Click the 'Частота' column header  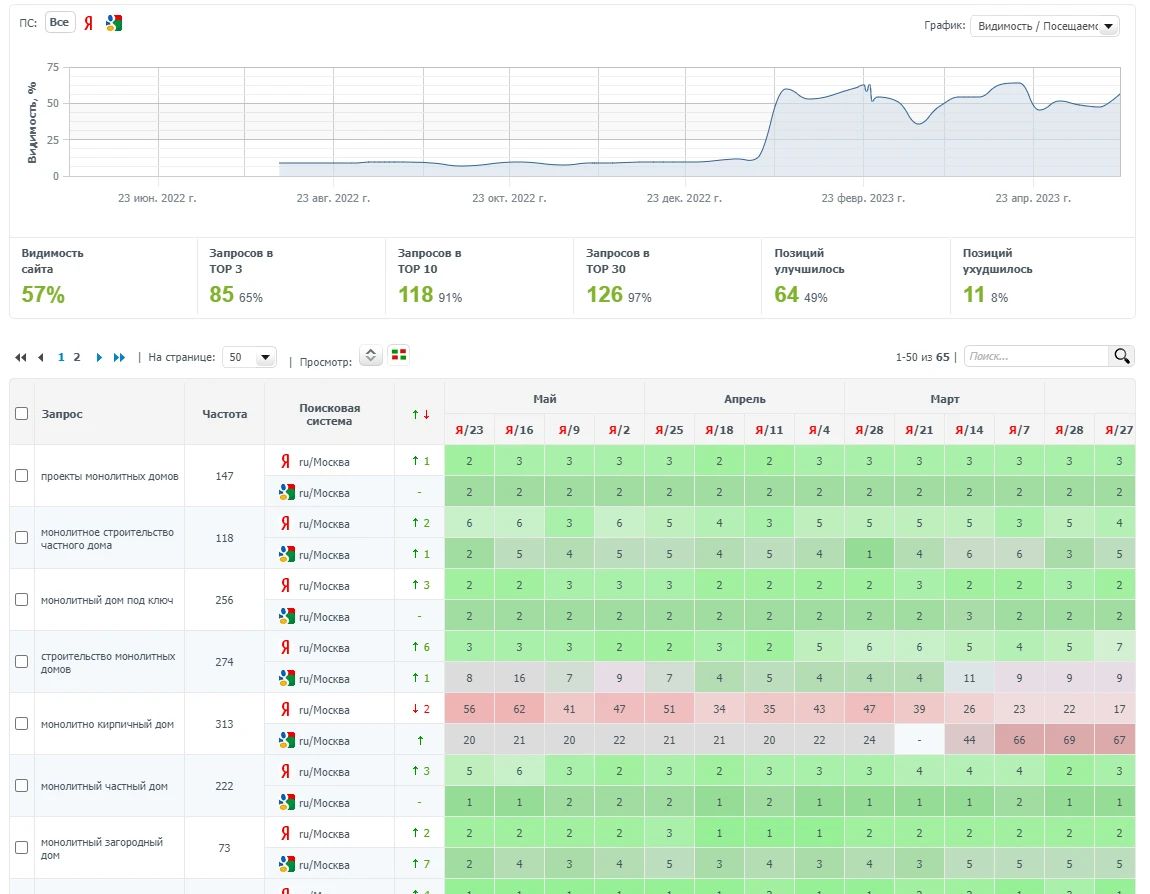pos(224,414)
